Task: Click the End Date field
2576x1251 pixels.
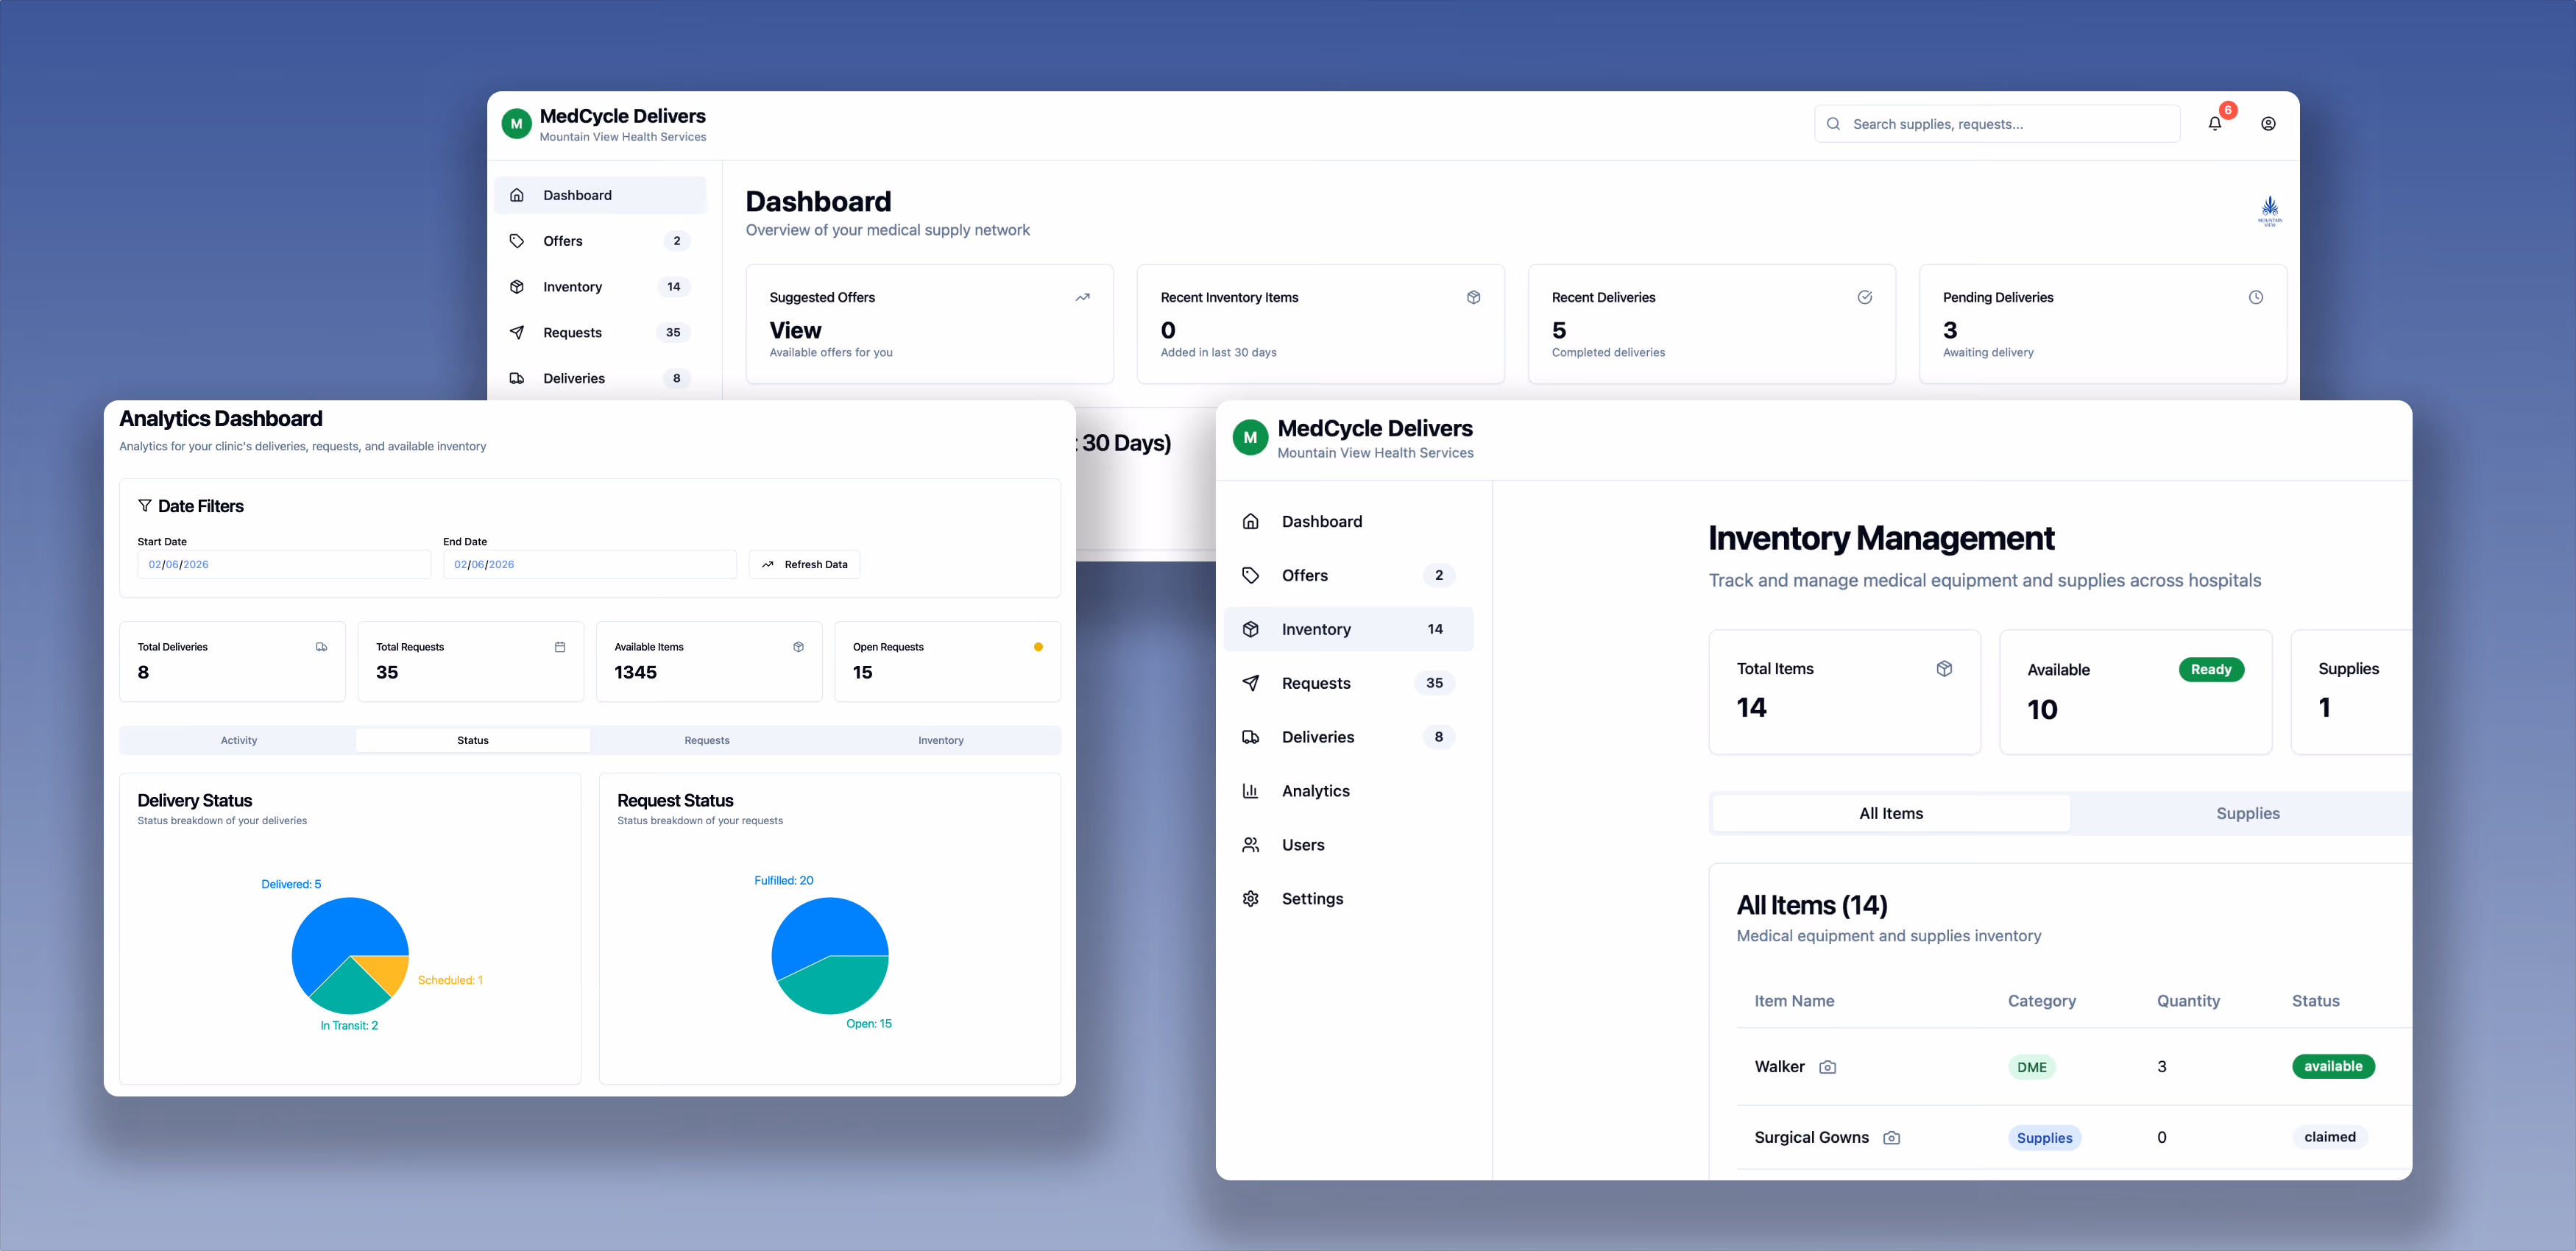Action: 590,564
